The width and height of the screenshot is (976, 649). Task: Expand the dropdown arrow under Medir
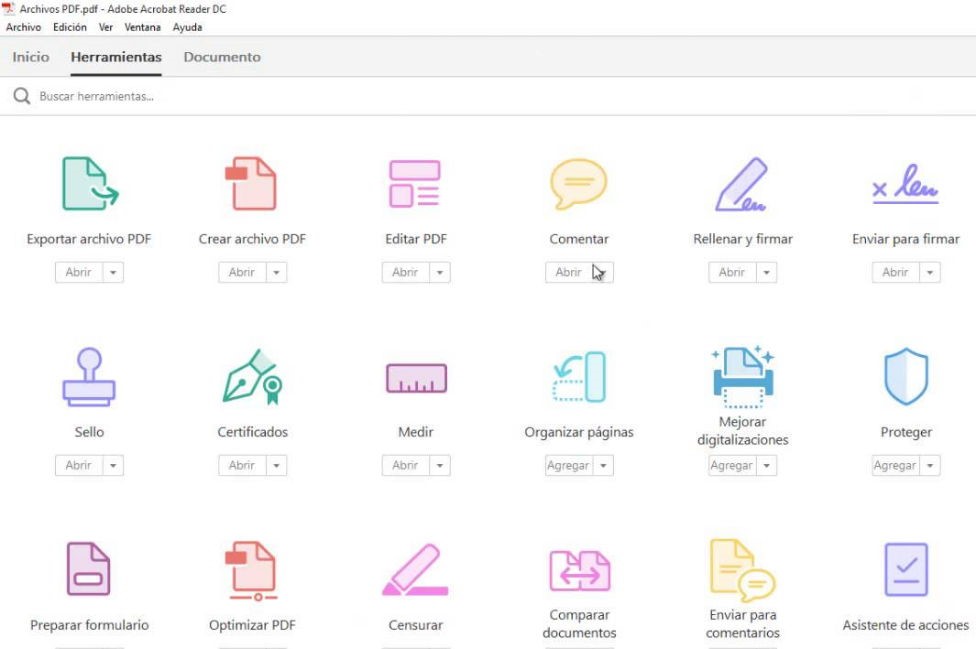tap(440, 465)
